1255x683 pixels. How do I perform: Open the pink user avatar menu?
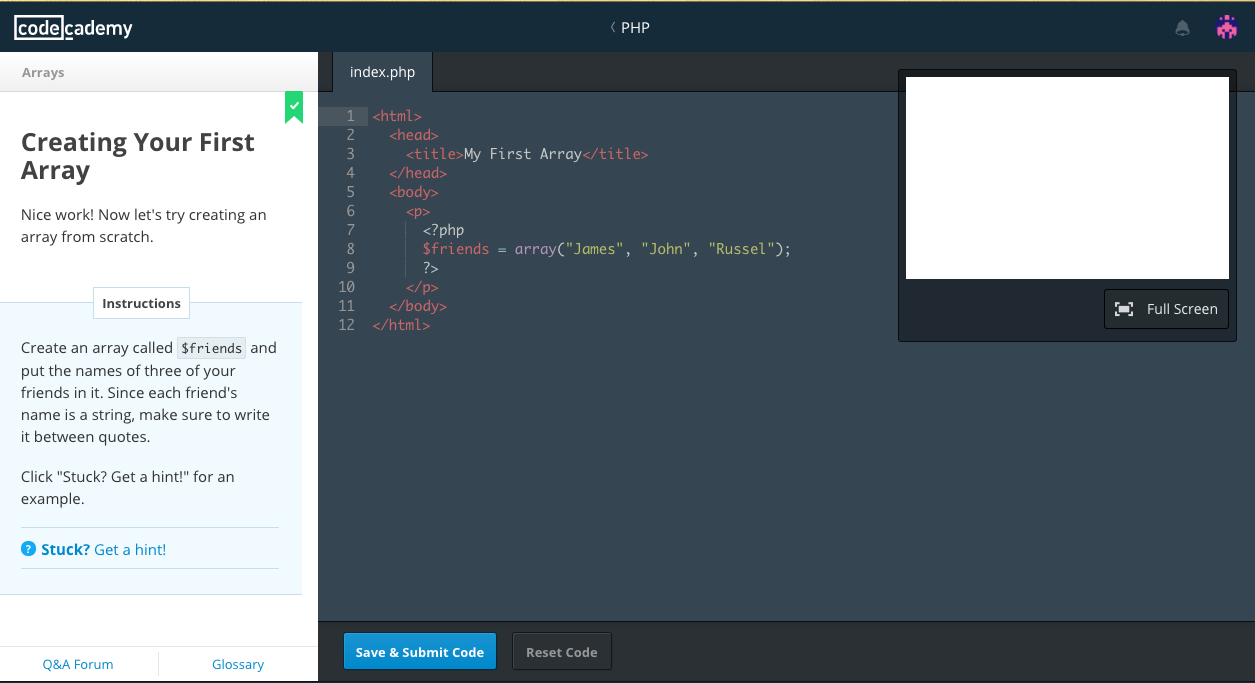[1227, 27]
